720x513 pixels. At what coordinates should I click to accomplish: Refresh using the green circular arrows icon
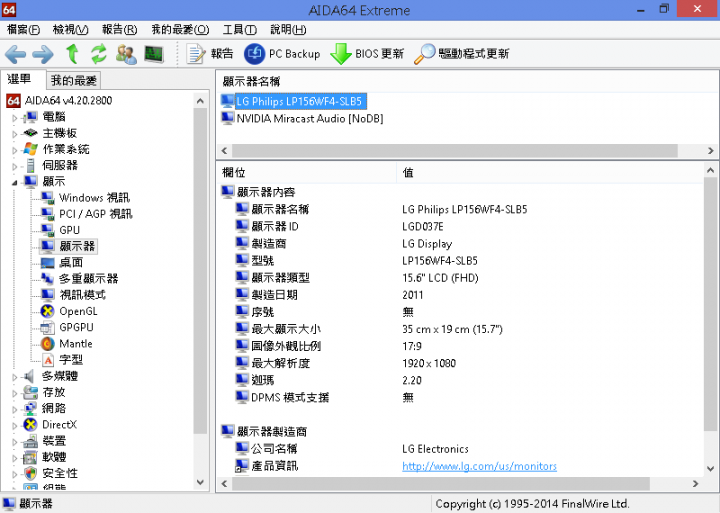pos(98,54)
